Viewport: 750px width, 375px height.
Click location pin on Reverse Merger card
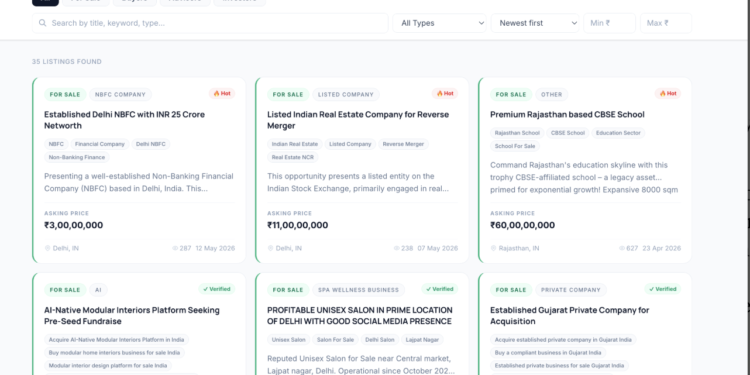point(270,248)
